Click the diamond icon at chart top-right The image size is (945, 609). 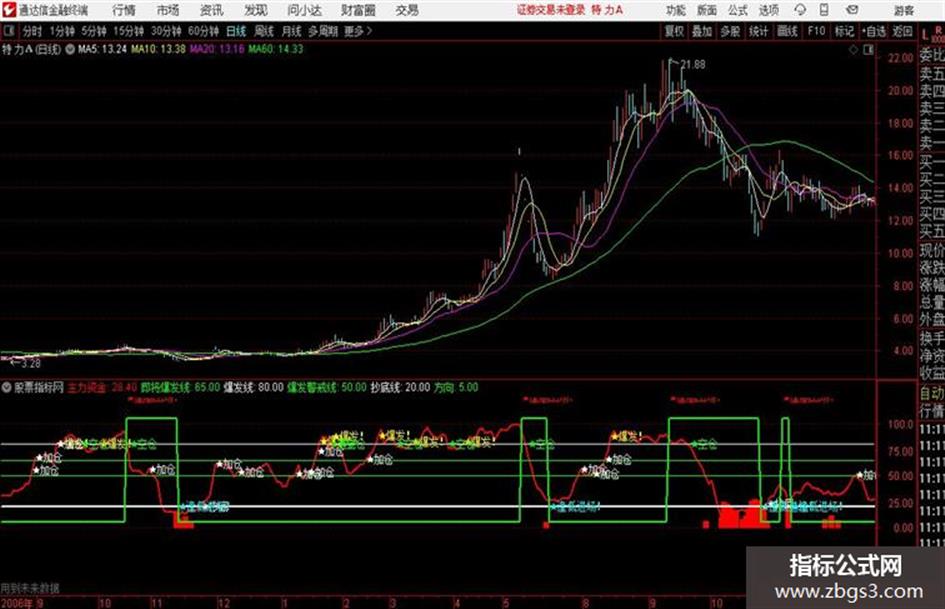pos(853,50)
